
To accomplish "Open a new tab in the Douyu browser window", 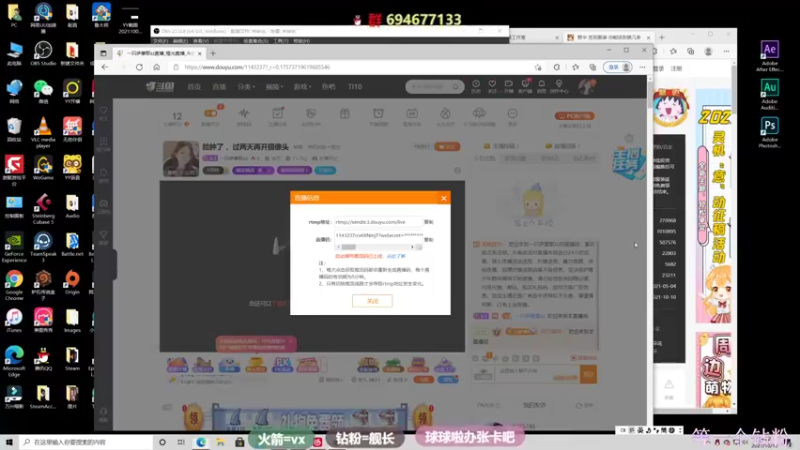I will pyautogui.click(x=213, y=53).
